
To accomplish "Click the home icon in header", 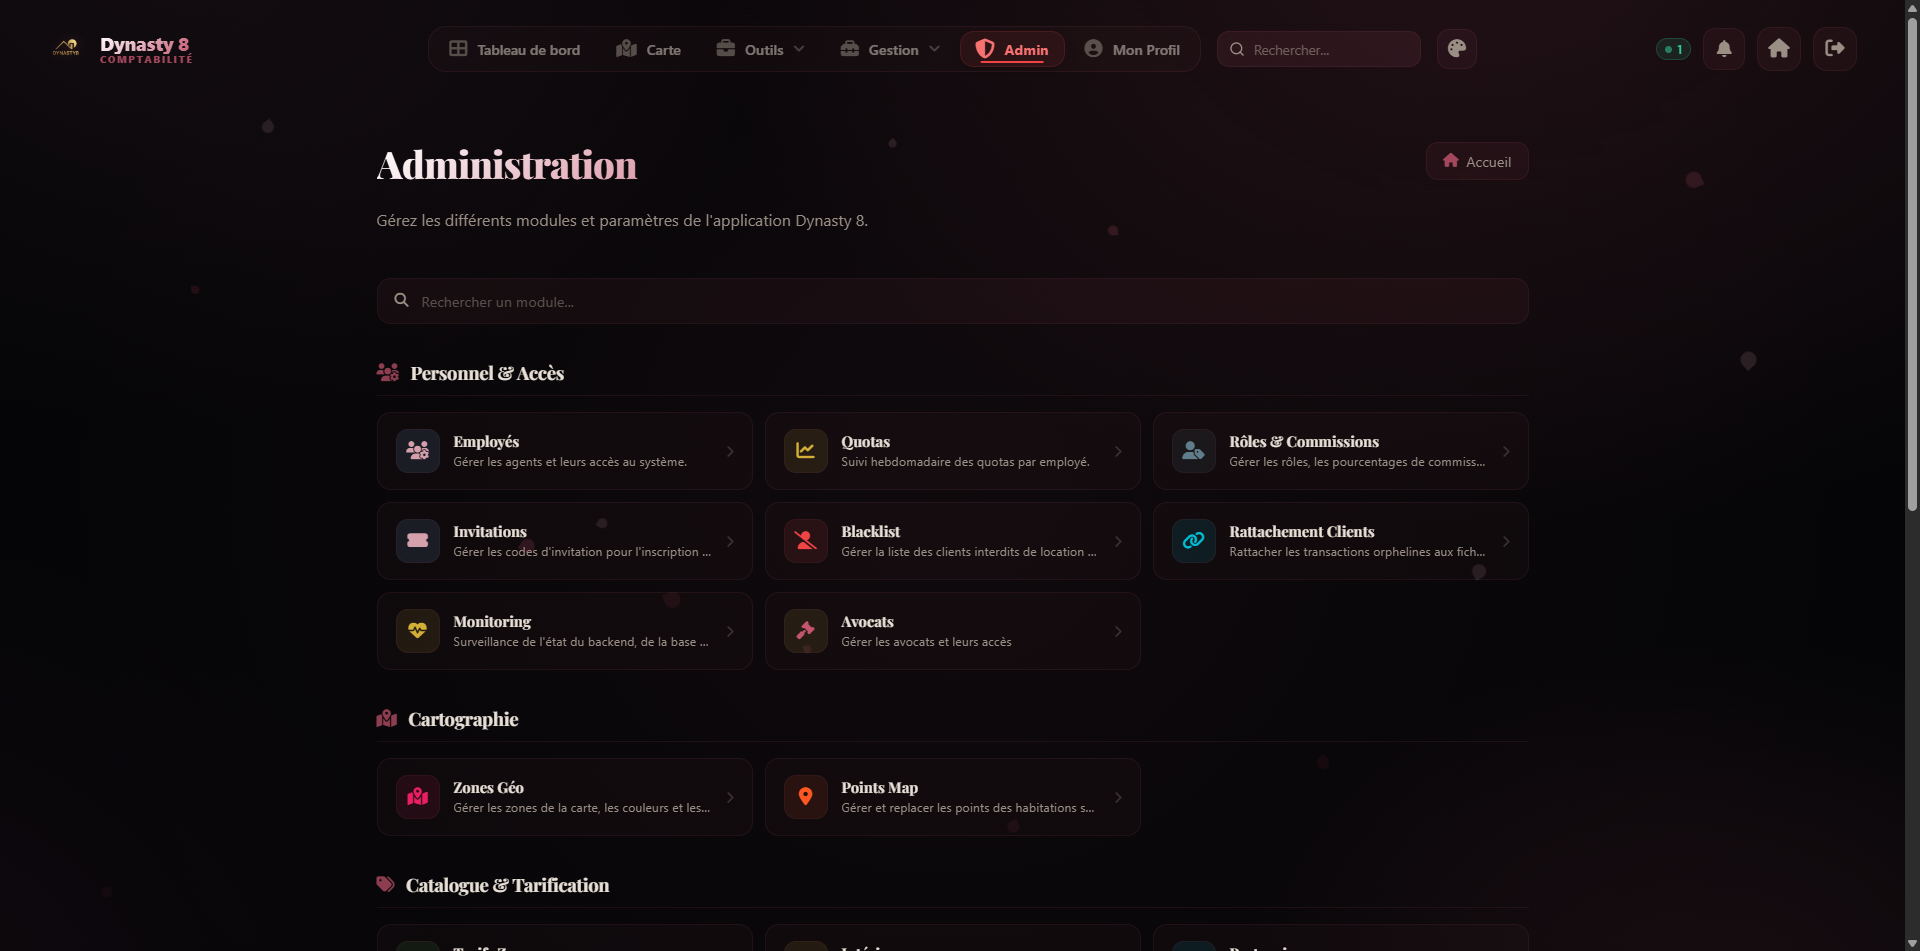I will (x=1778, y=49).
